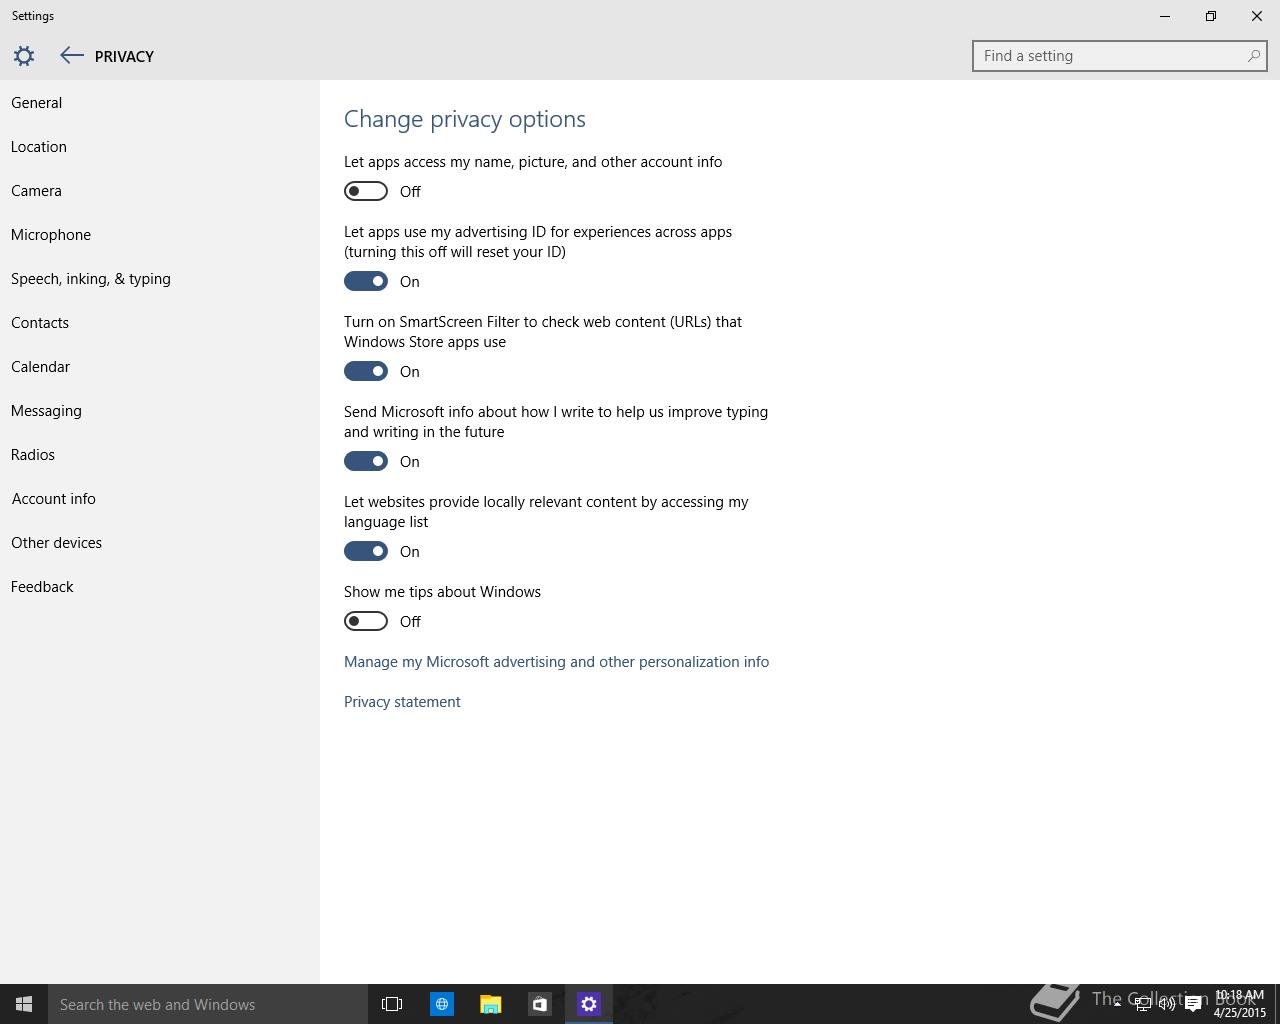
Task: Open the Action Center notifications icon
Action: coord(1193,1004)
